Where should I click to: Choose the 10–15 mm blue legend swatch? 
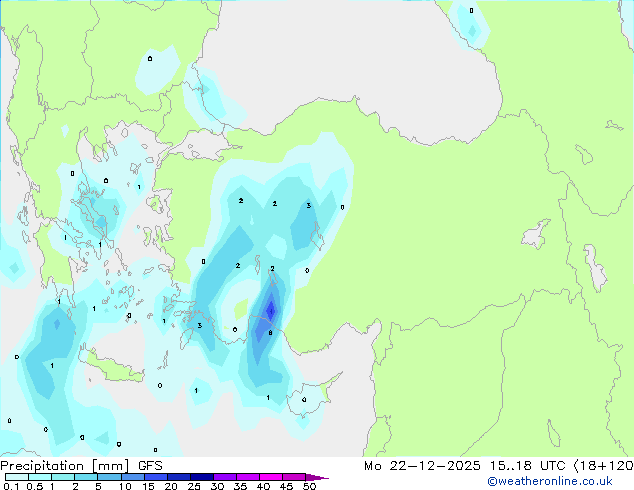coord(133,477)
